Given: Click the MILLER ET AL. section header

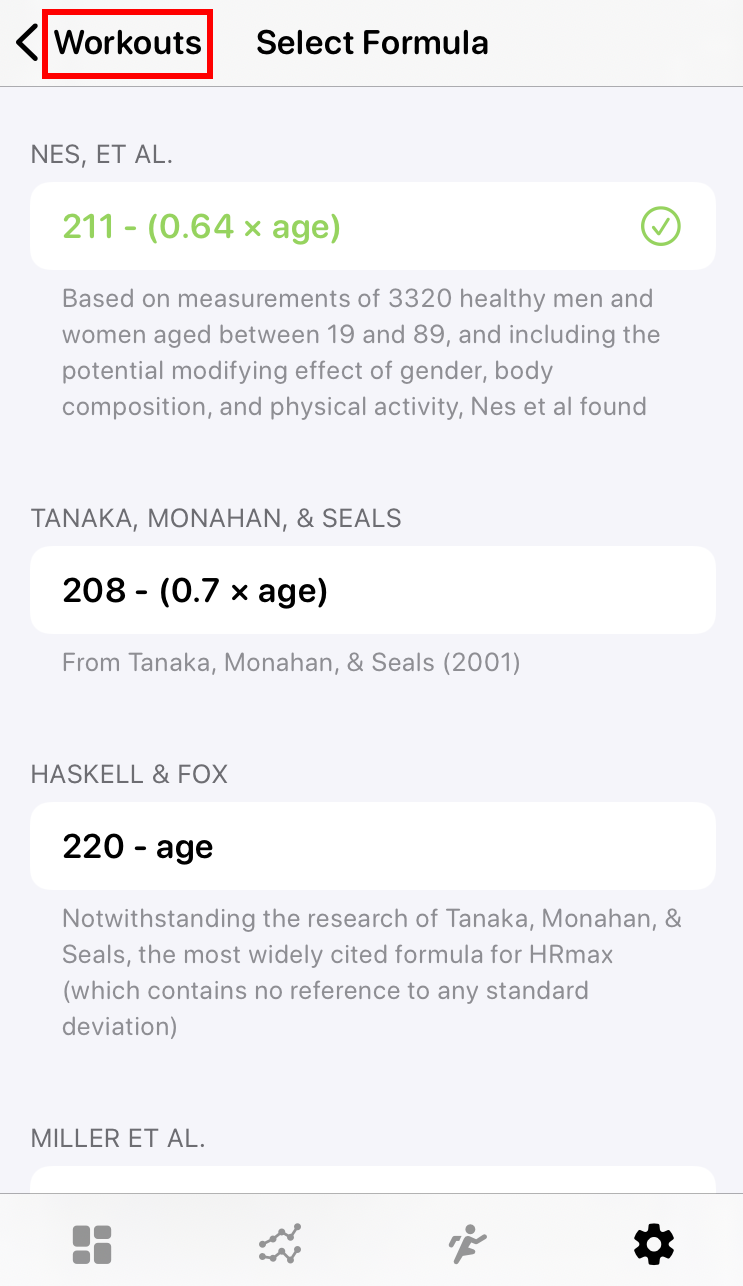Looking at the screenshot, I should coord(118,1138).
